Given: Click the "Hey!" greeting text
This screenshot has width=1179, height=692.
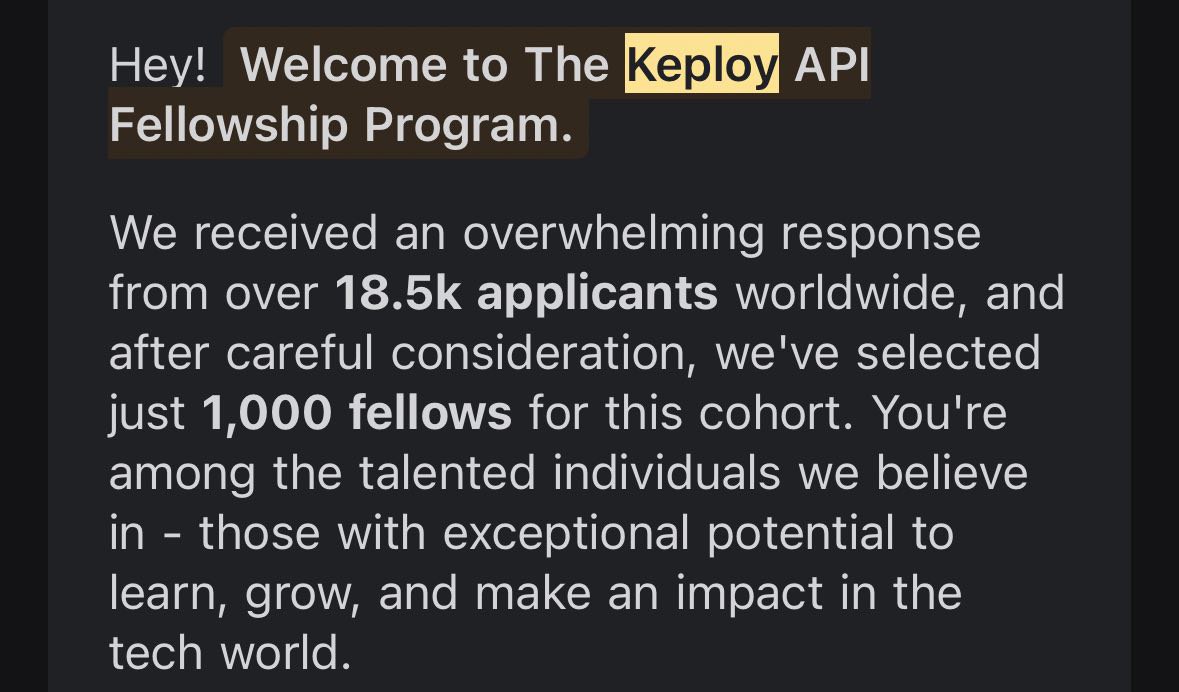Looking at the screenshot, I should click(x=158, y=66).
